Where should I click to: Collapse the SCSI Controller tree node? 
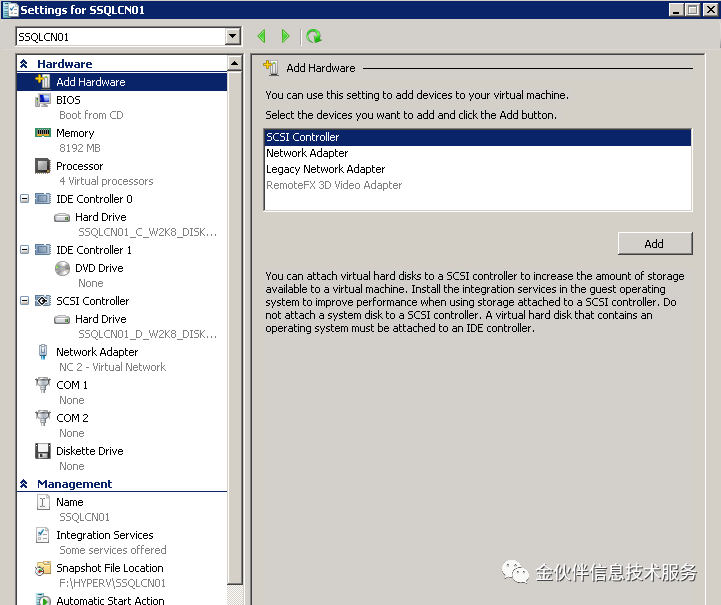click(x=24, y=301)
